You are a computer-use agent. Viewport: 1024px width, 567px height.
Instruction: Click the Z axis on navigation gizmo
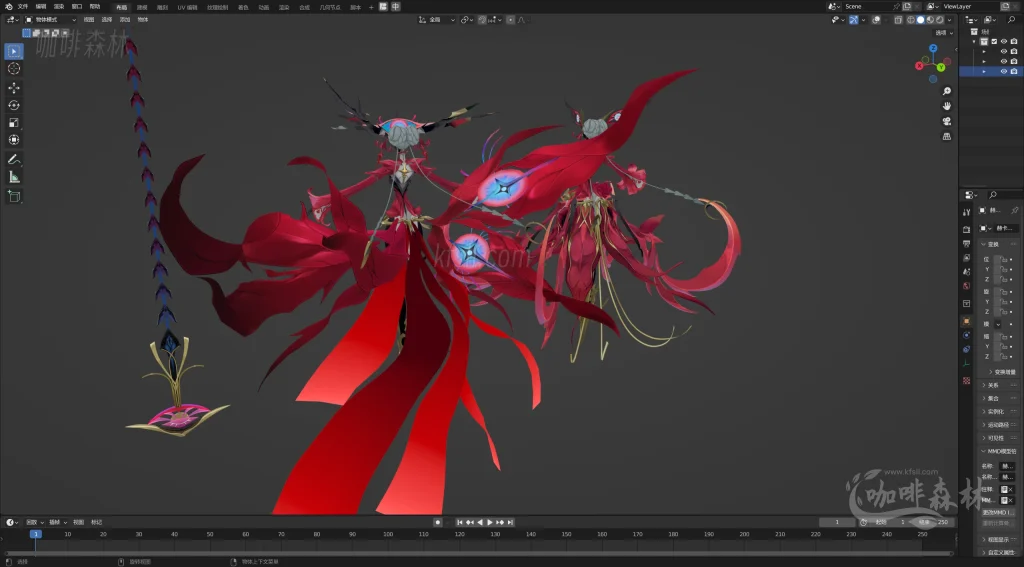[933, 48]
